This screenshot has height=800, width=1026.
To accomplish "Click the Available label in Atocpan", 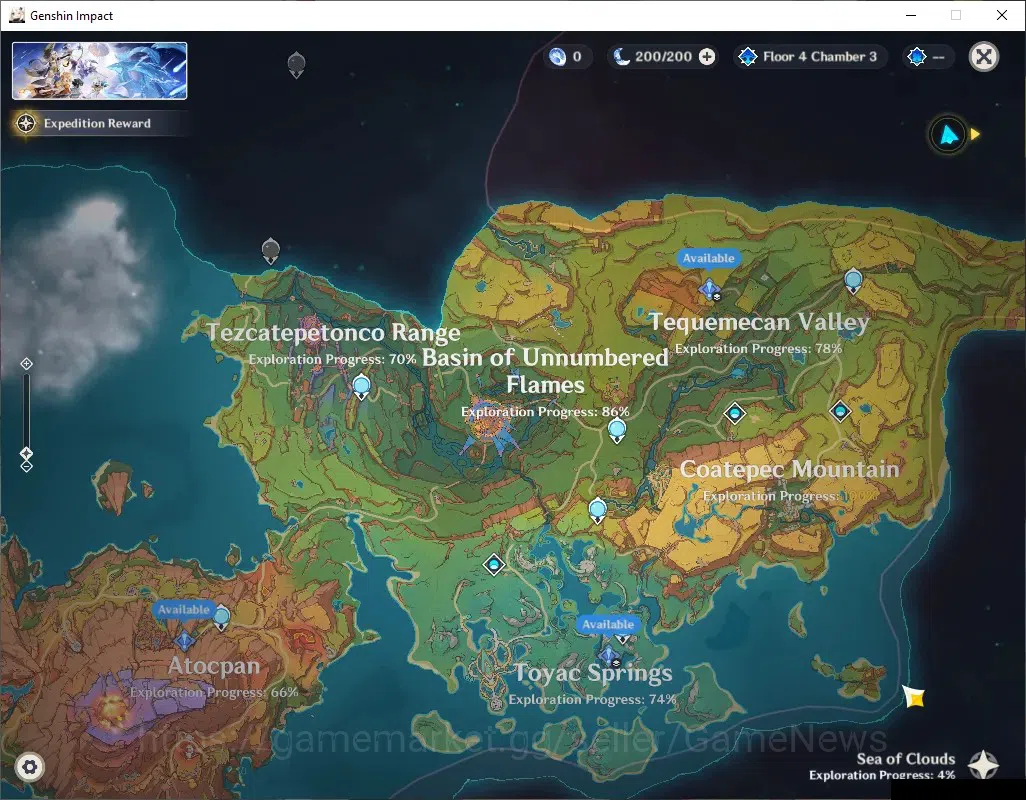I will click(184, 609).
